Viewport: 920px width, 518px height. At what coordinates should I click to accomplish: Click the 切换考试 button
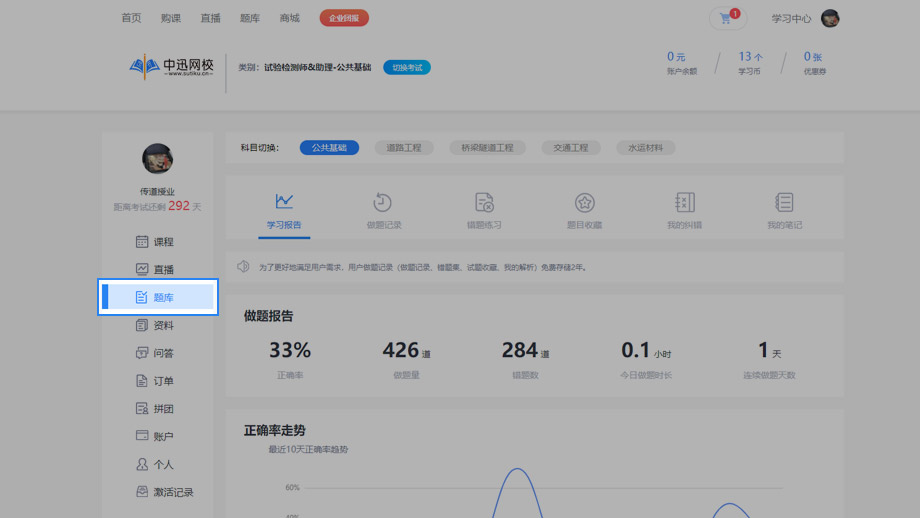coord(407,67)
